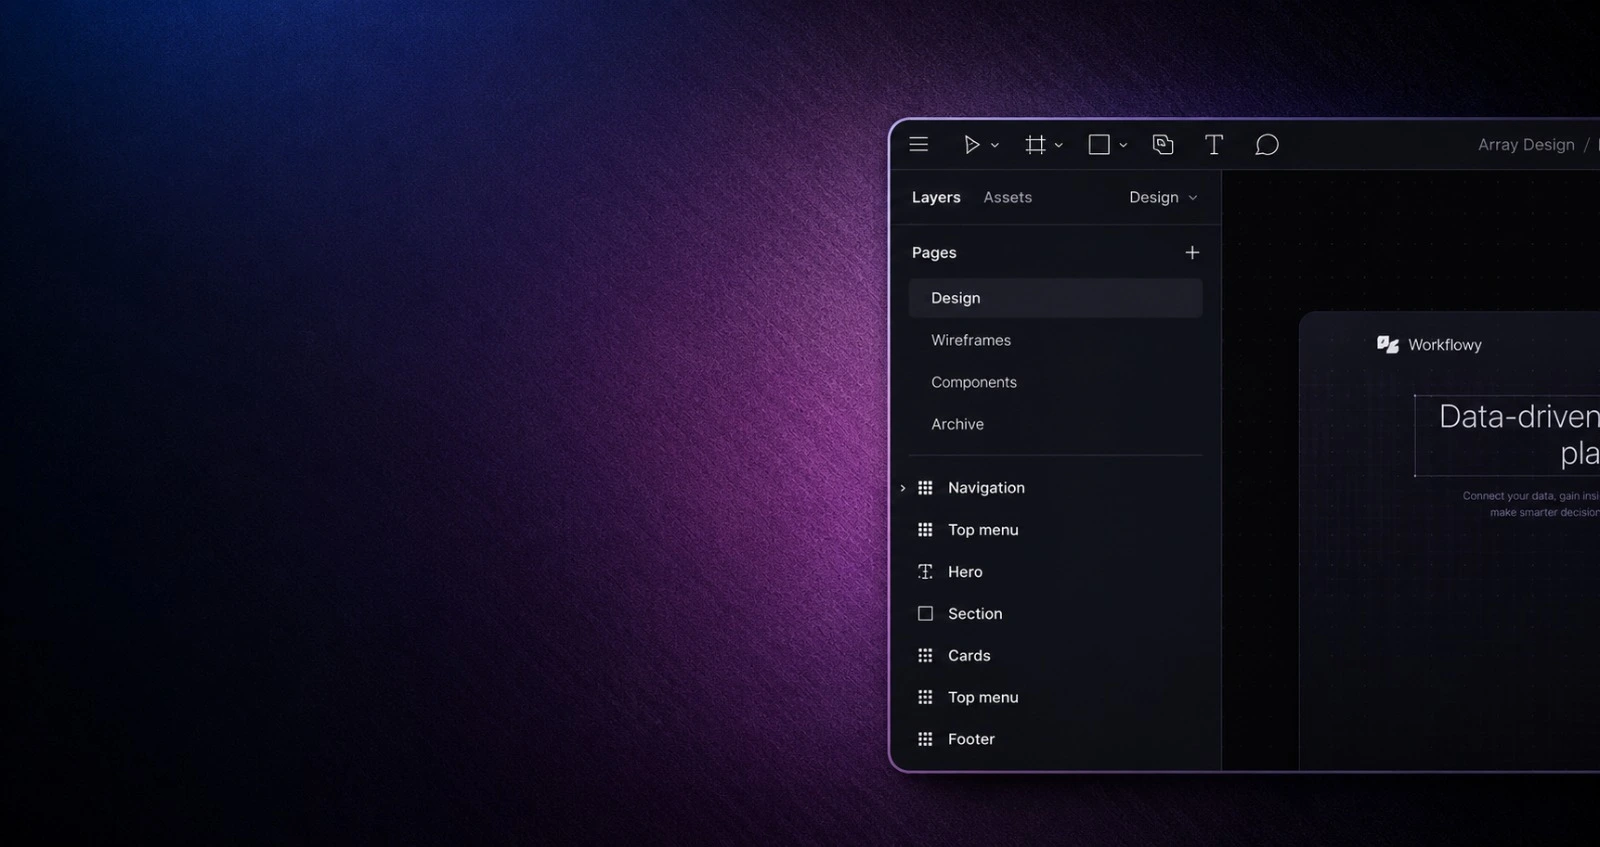
Task: Expand the Navigation layer
Action: click(903, 488)
